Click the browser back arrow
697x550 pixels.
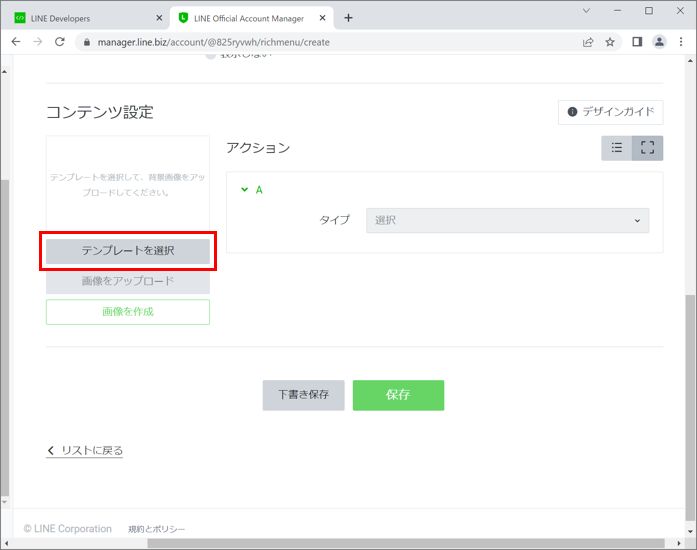click(x=16, y=42)
